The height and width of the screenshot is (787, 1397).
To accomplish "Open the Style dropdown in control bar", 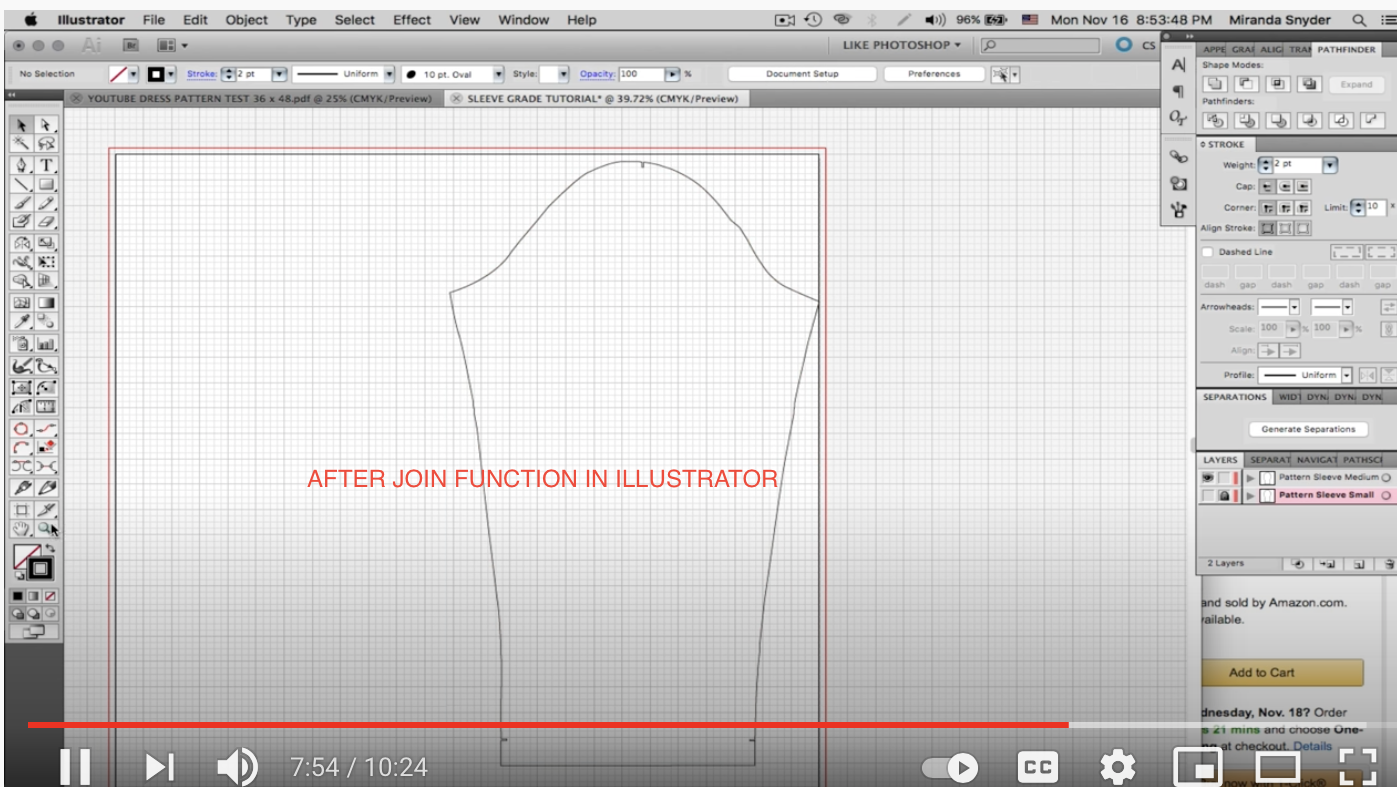I will [x=563, y=74].
